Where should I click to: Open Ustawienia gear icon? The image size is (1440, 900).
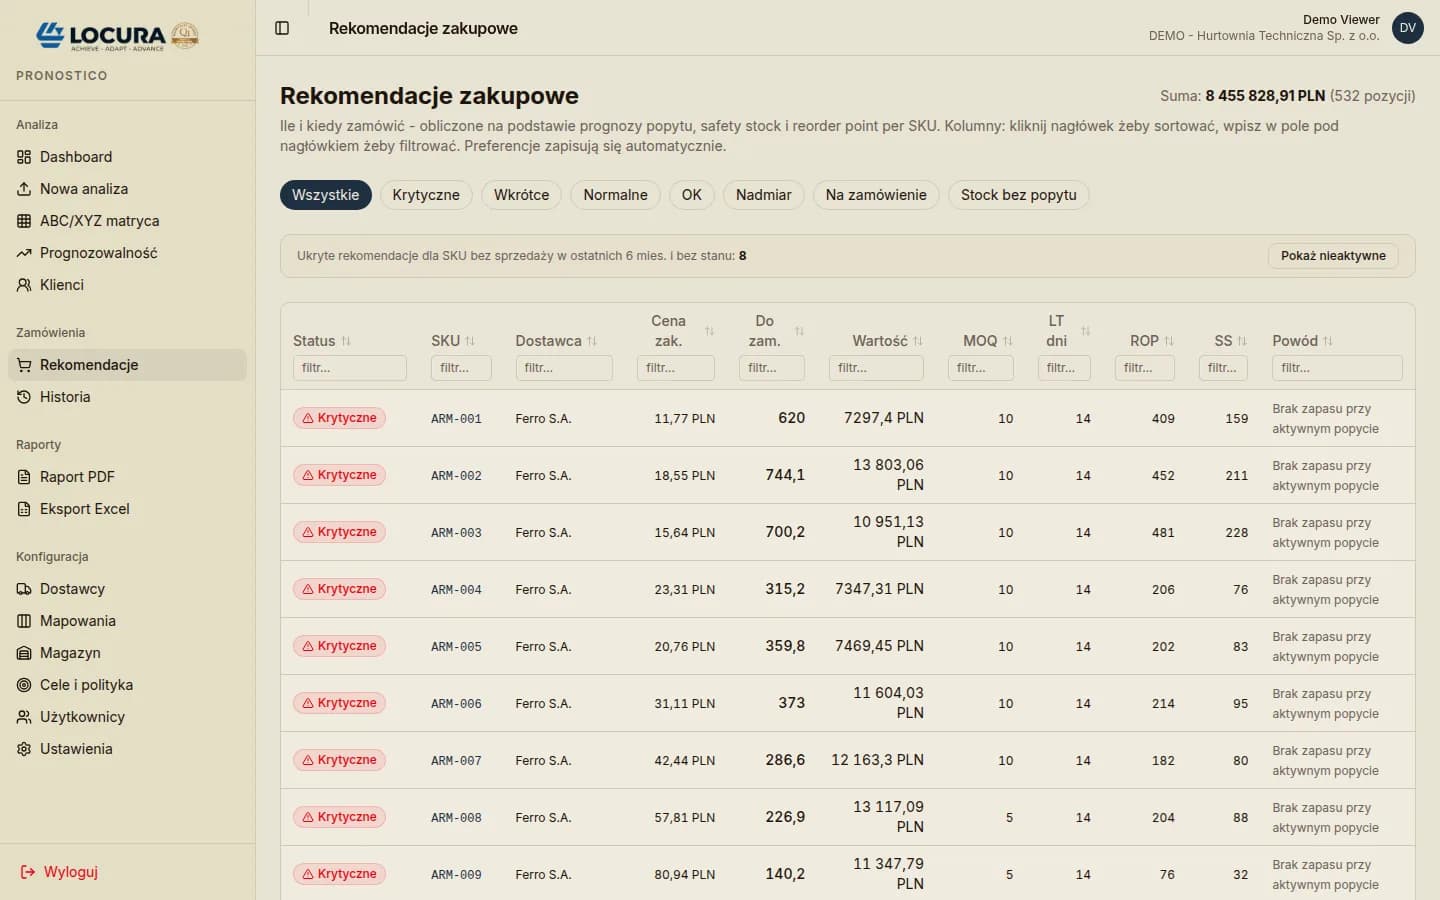tap(24, 749)
